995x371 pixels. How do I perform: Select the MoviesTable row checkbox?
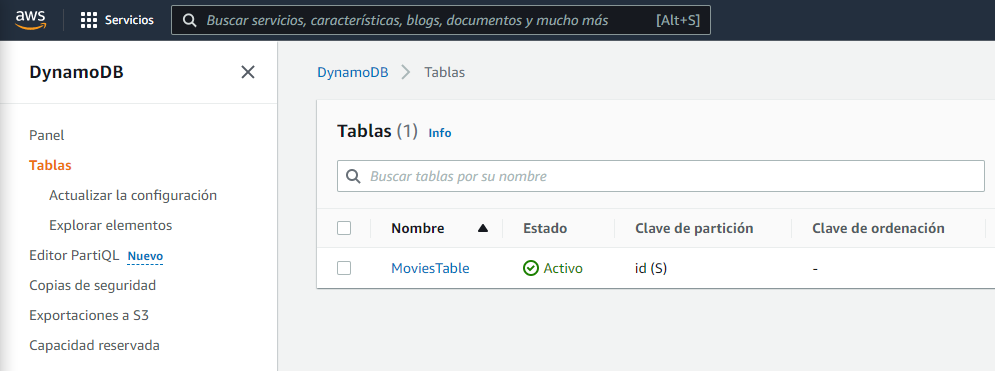coord(344,268)
